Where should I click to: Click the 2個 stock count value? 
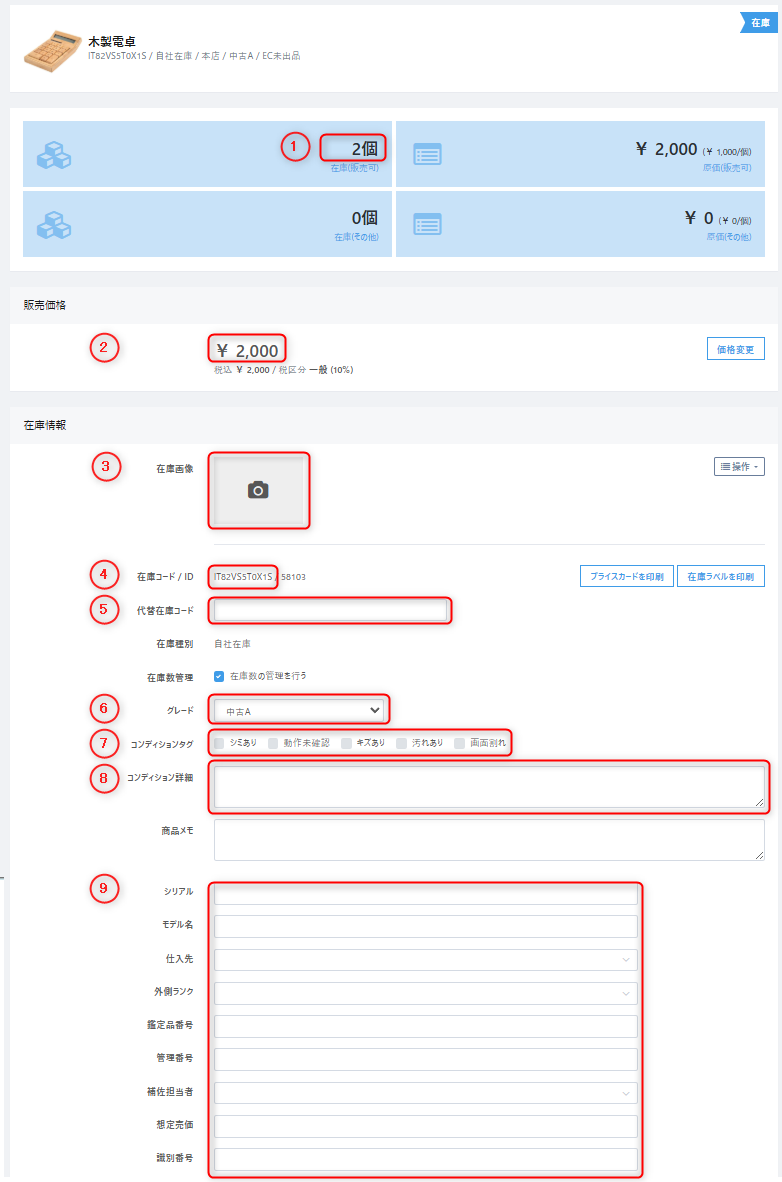pos(365,149)
